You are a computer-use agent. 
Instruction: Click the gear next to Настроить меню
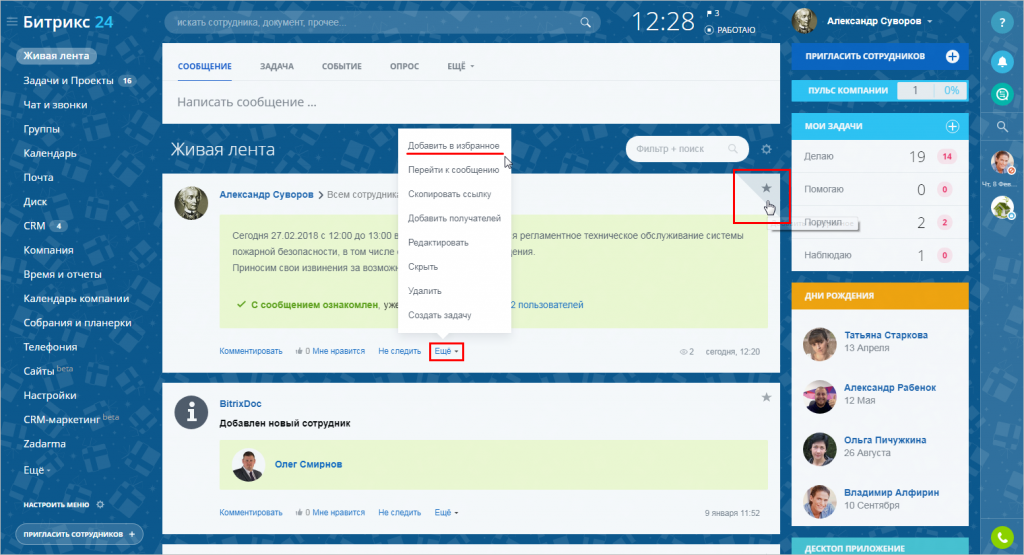coord(100,504)
